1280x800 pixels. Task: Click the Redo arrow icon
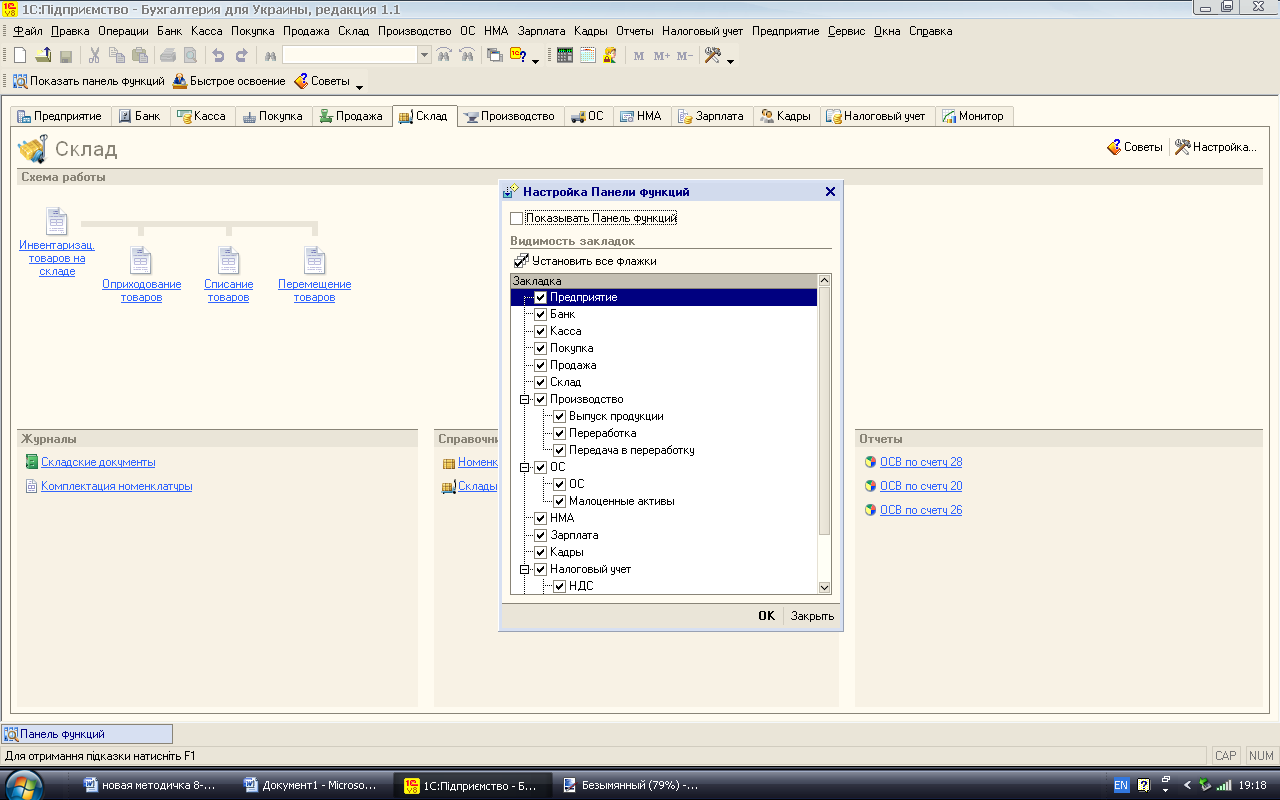point(241,56)
